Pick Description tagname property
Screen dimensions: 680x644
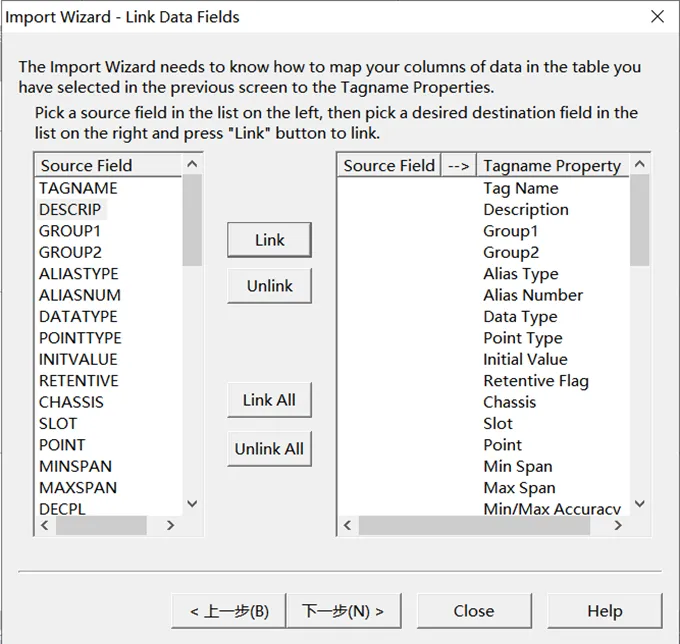pyautogui.click(x=526, y=209)
